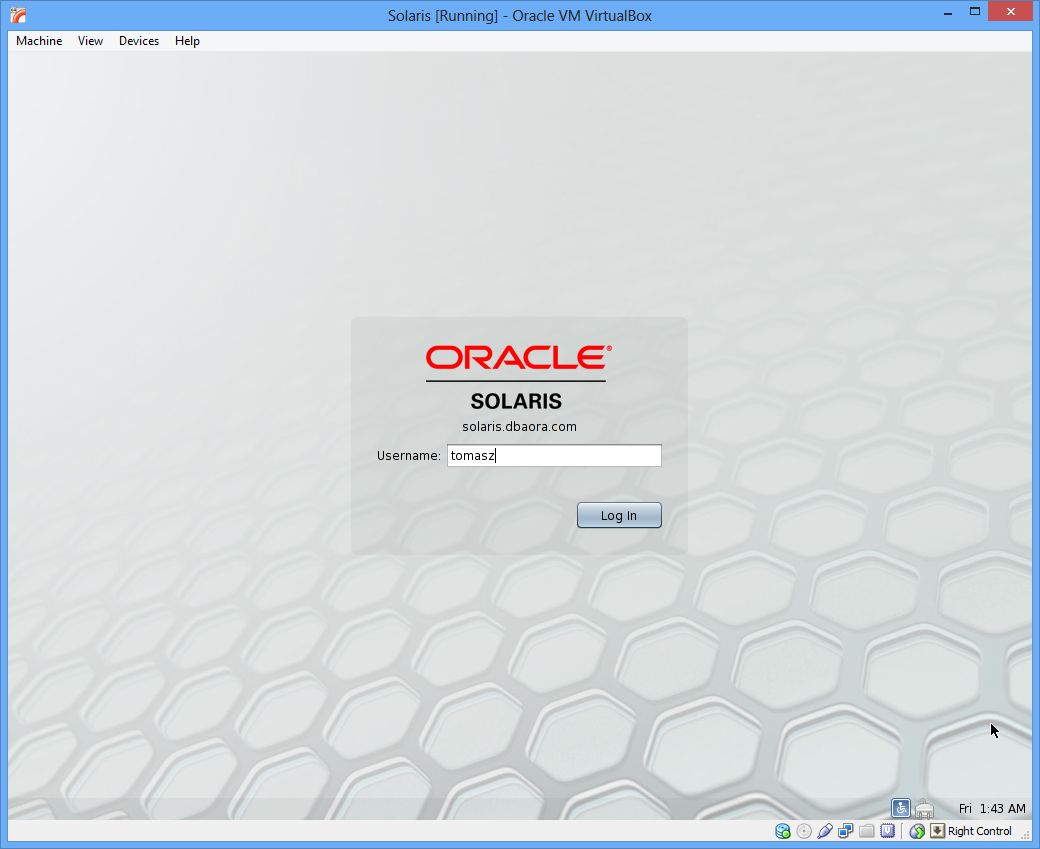
Task: Click into the Username input field
Action: [x=554, y=456]
